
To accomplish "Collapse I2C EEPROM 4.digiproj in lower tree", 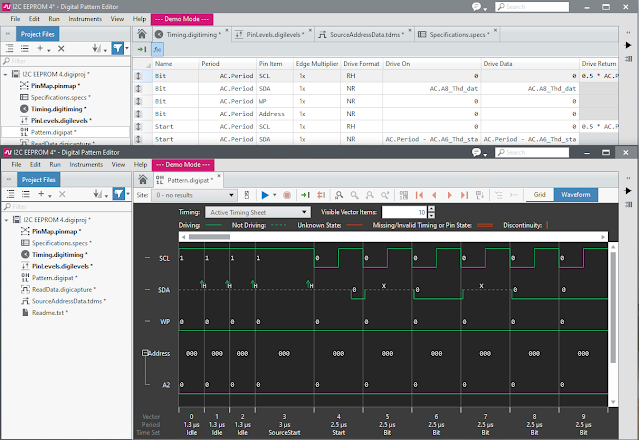I will [7, 220].
